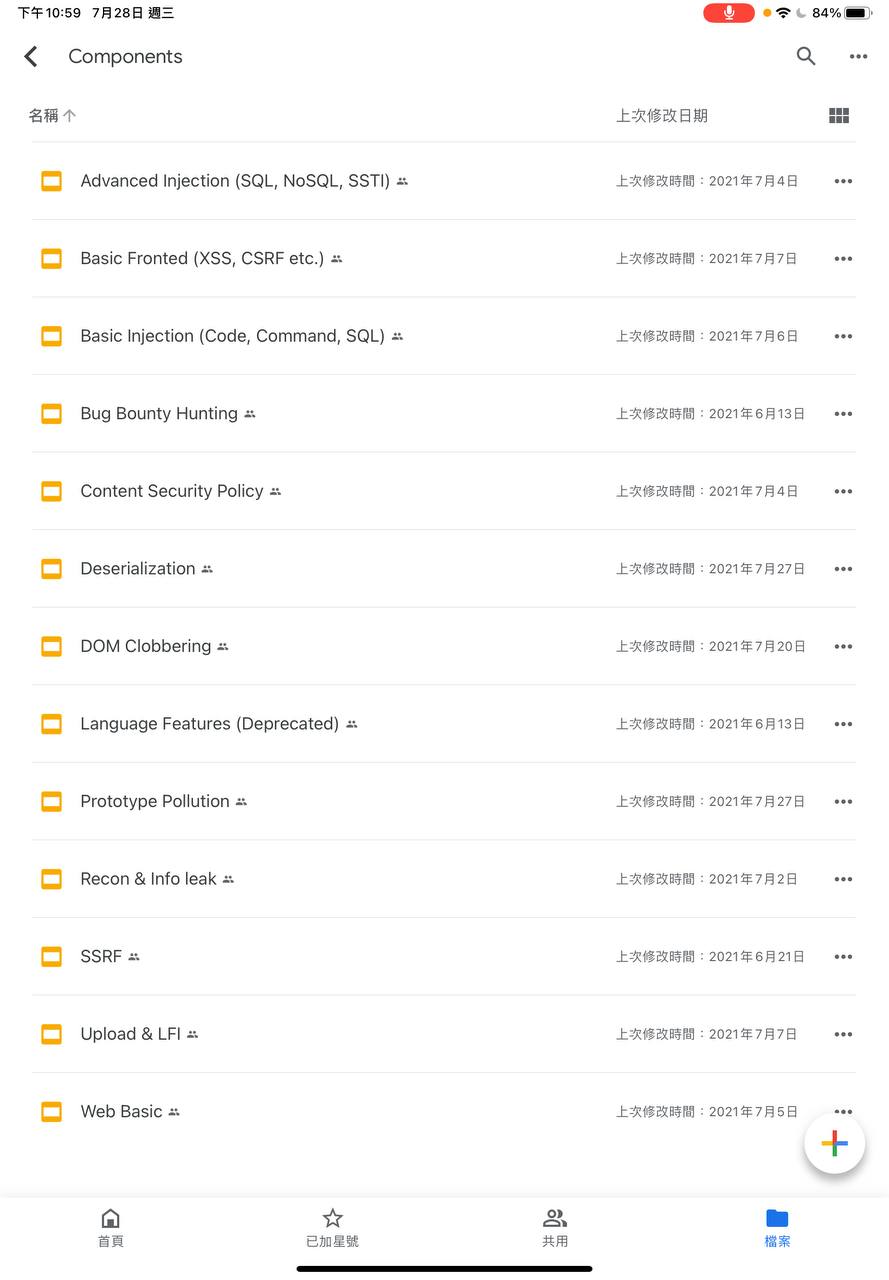Tap the Content Security Policy slides icon

point(51,491)
